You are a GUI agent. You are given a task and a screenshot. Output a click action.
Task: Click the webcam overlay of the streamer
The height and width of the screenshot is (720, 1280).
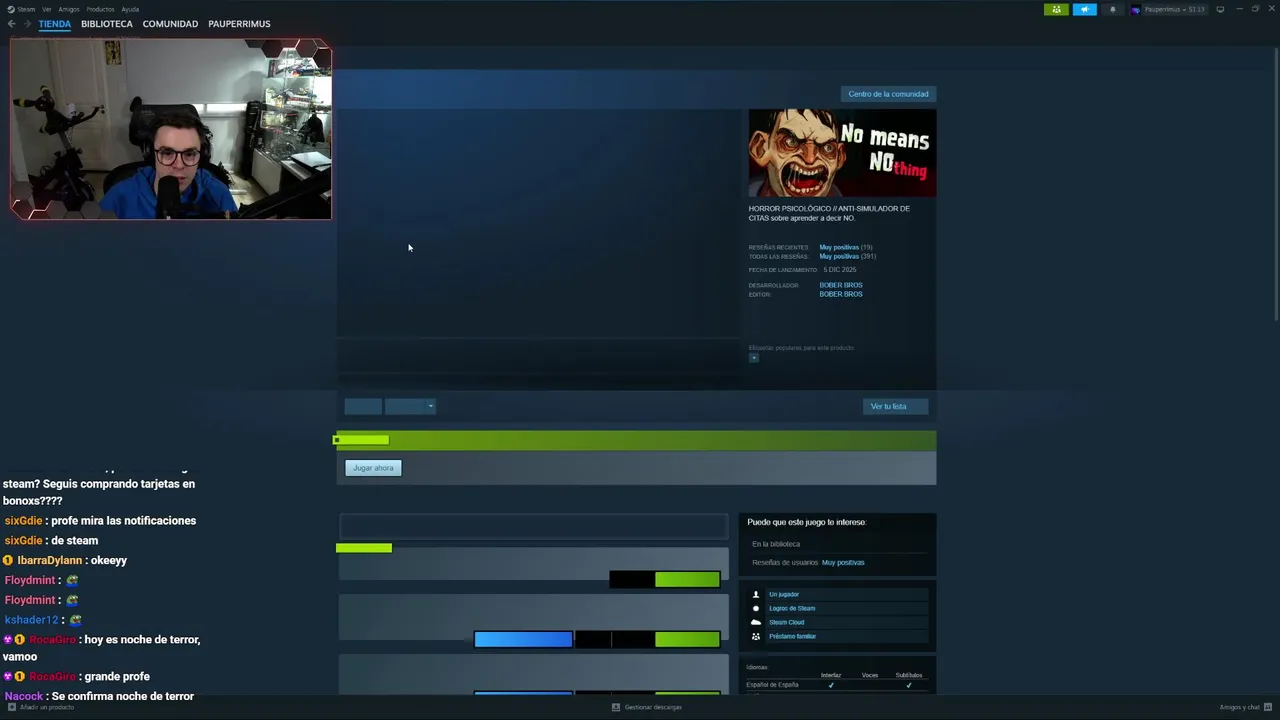(171, 129)
